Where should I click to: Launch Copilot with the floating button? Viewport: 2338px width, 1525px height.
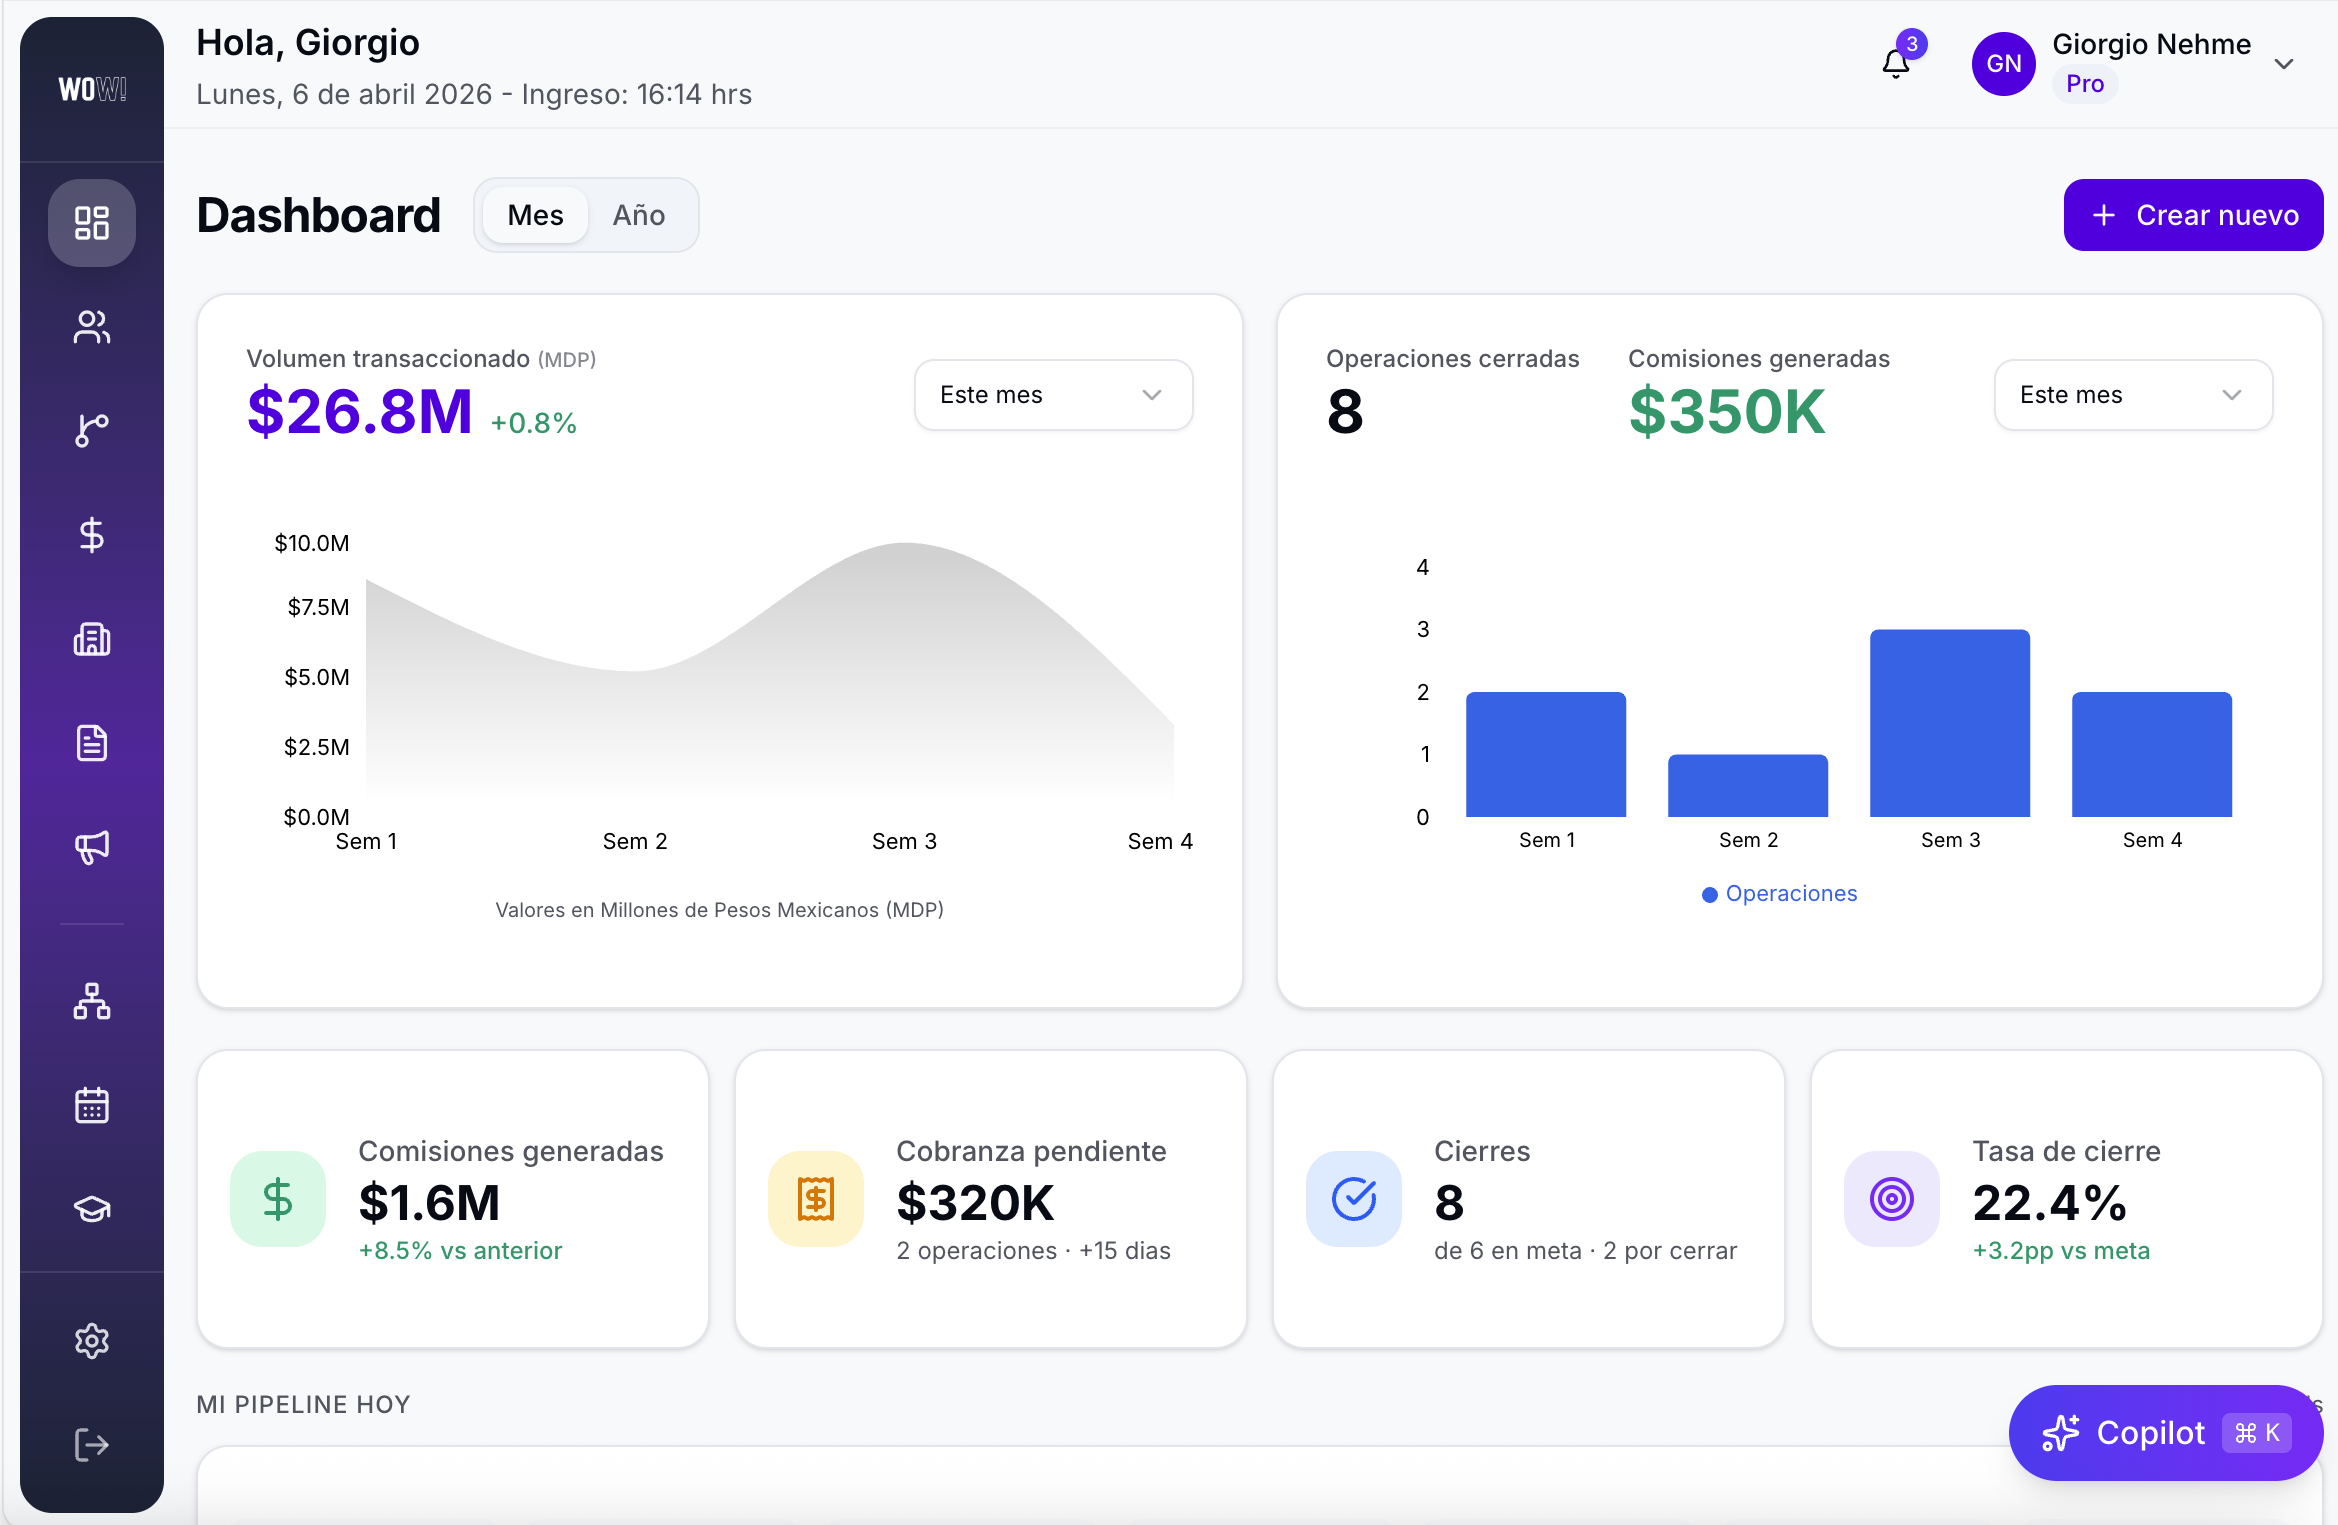click(x=2163, y=1433)
